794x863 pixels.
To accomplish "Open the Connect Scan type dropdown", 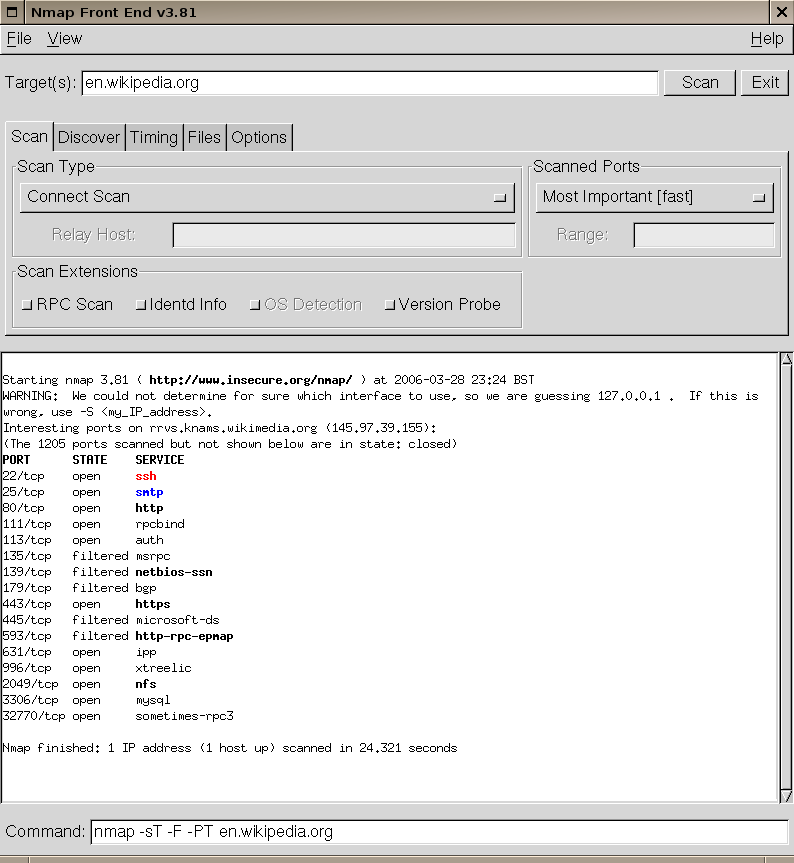I will [267, 197].
